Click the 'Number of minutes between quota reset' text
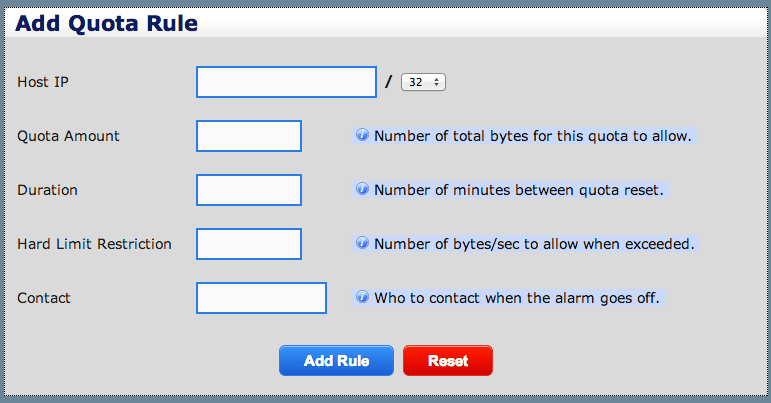The width and height of the screenshot is (771, 403). (518, 190)
